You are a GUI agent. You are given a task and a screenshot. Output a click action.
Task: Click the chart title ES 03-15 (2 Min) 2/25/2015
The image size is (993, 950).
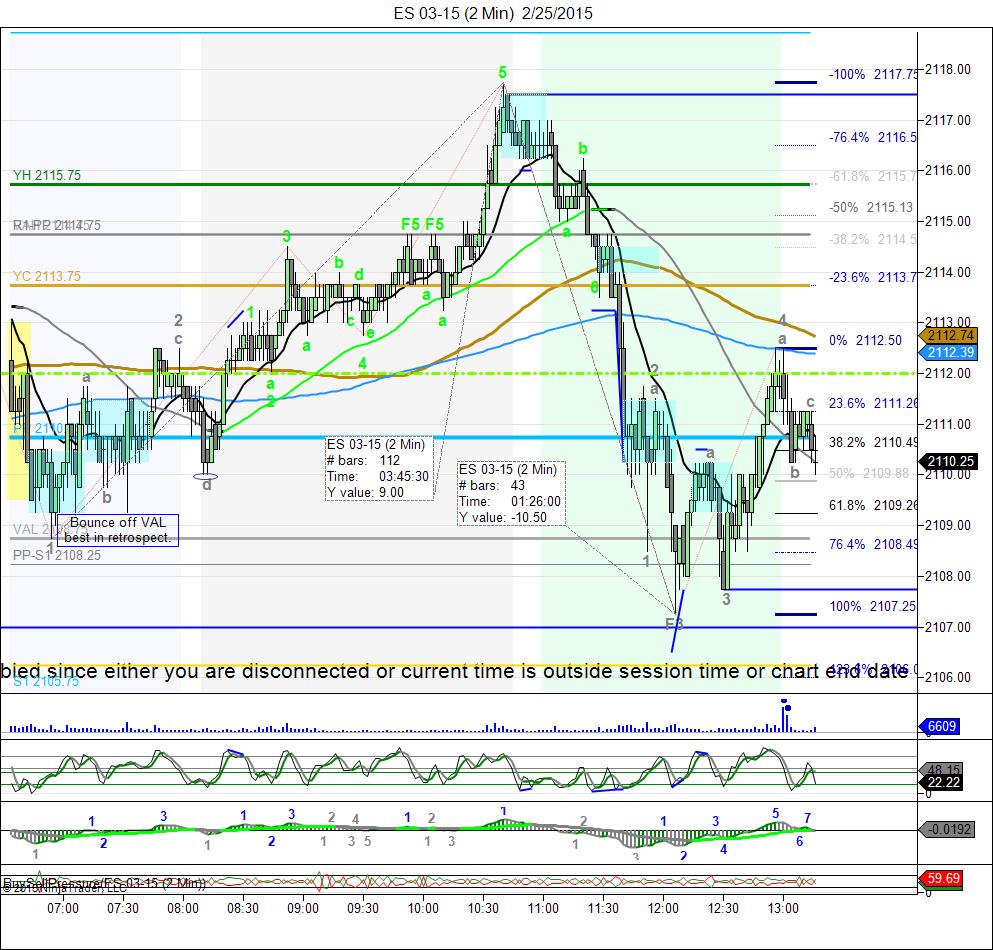493,13
